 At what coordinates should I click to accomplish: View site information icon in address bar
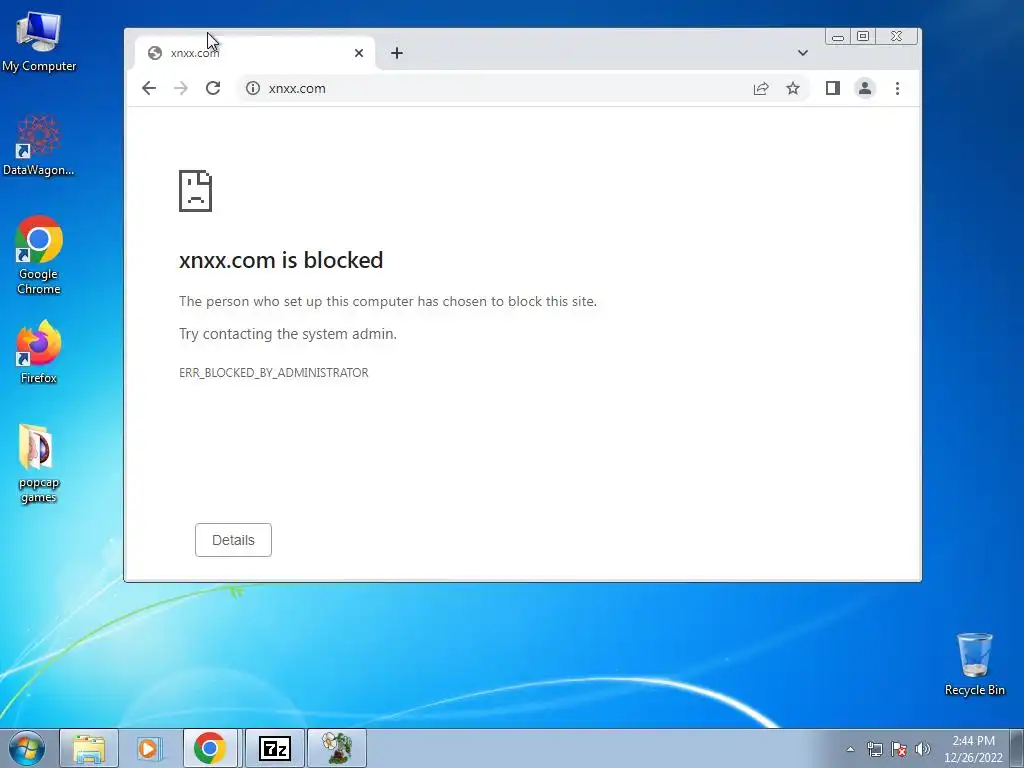coord(253,88)
